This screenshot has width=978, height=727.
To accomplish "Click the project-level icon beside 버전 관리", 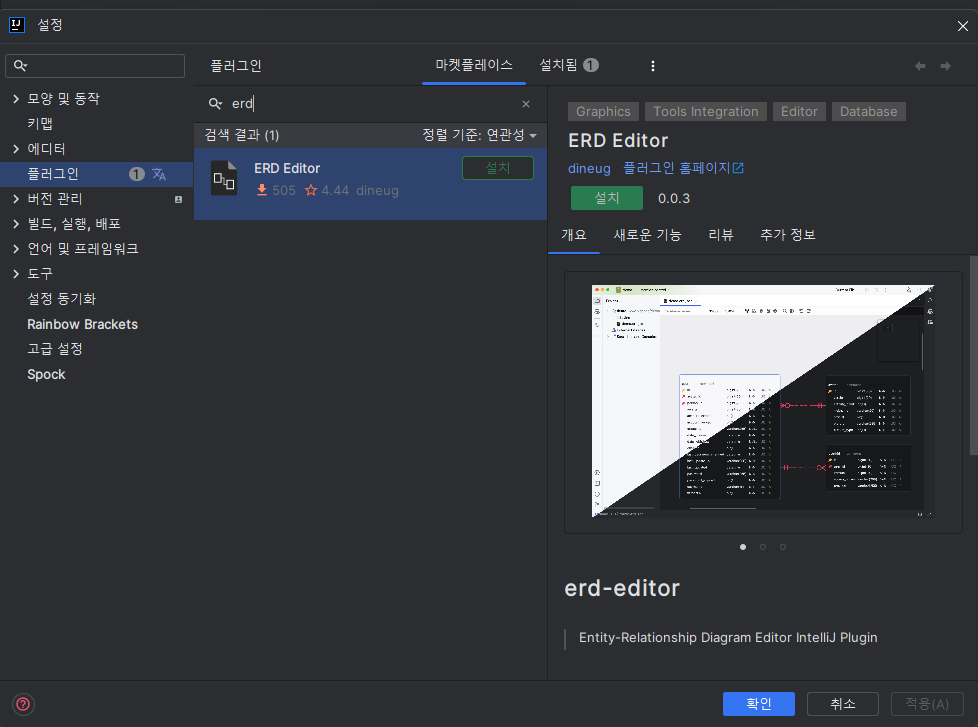I will pos(178,200).
